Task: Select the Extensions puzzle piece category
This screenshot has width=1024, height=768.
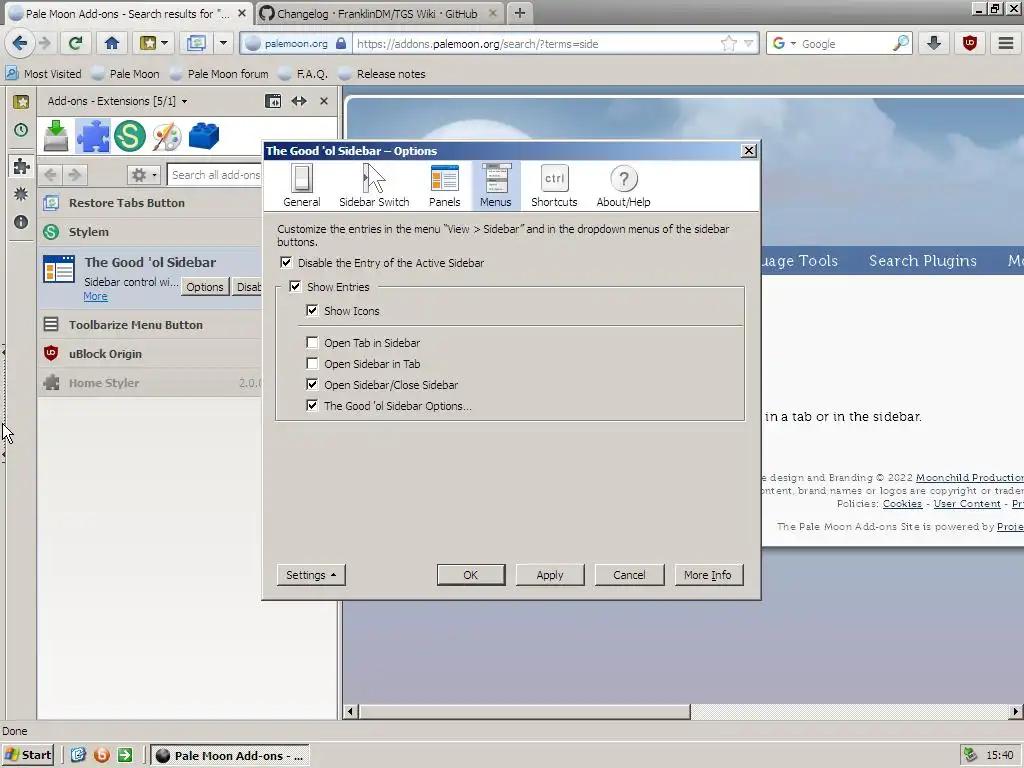Action: coord(93,136)
